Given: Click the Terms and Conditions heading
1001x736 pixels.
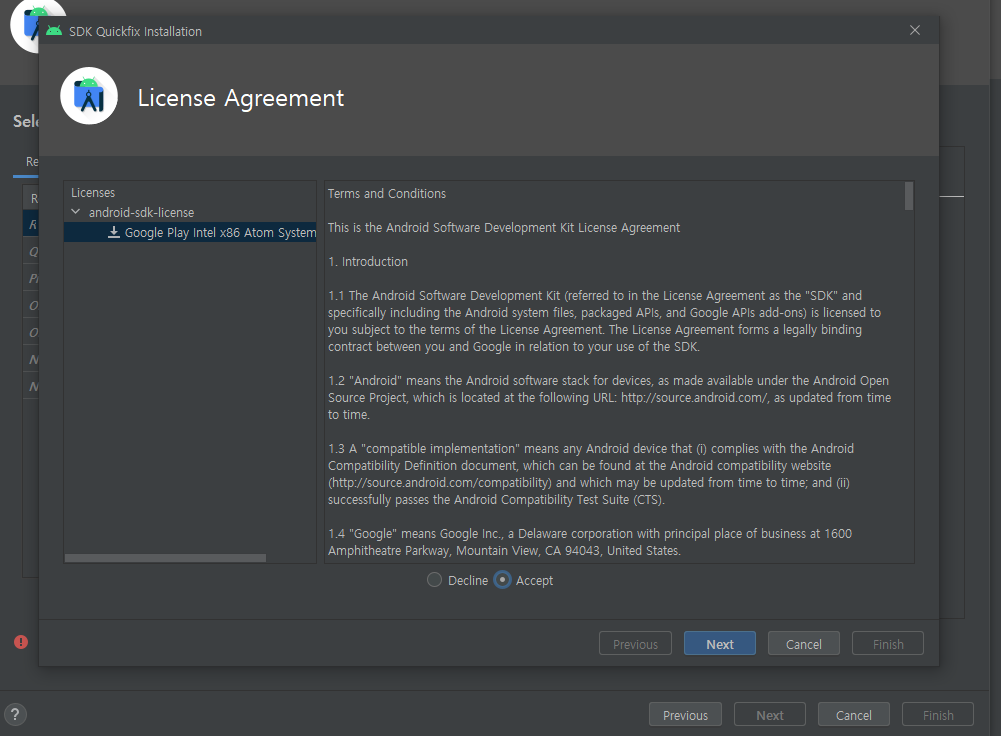Looking at the screenshot, I should tap(387, 193).
